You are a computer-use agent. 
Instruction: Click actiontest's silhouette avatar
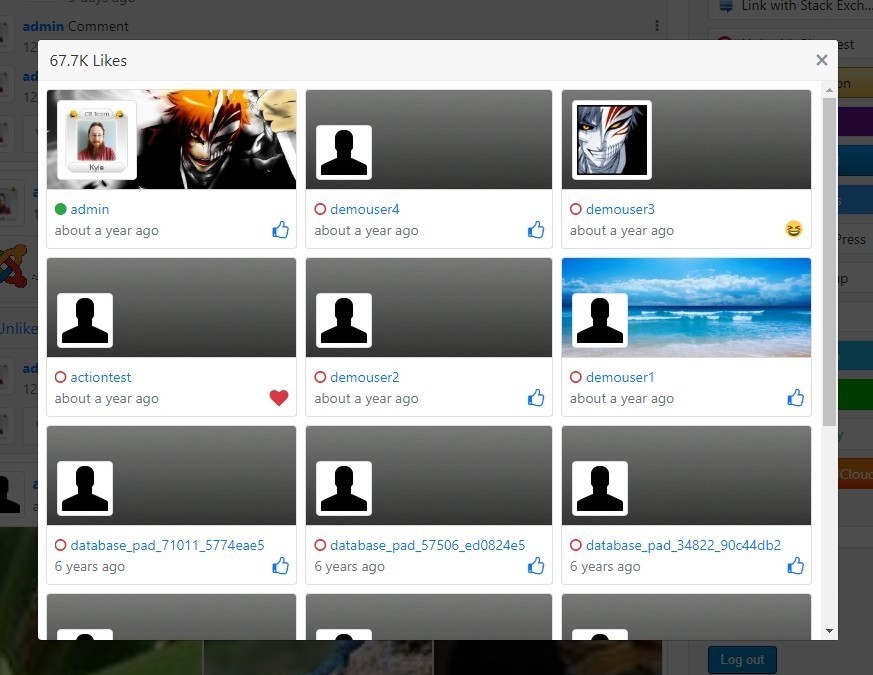[85, 320]
